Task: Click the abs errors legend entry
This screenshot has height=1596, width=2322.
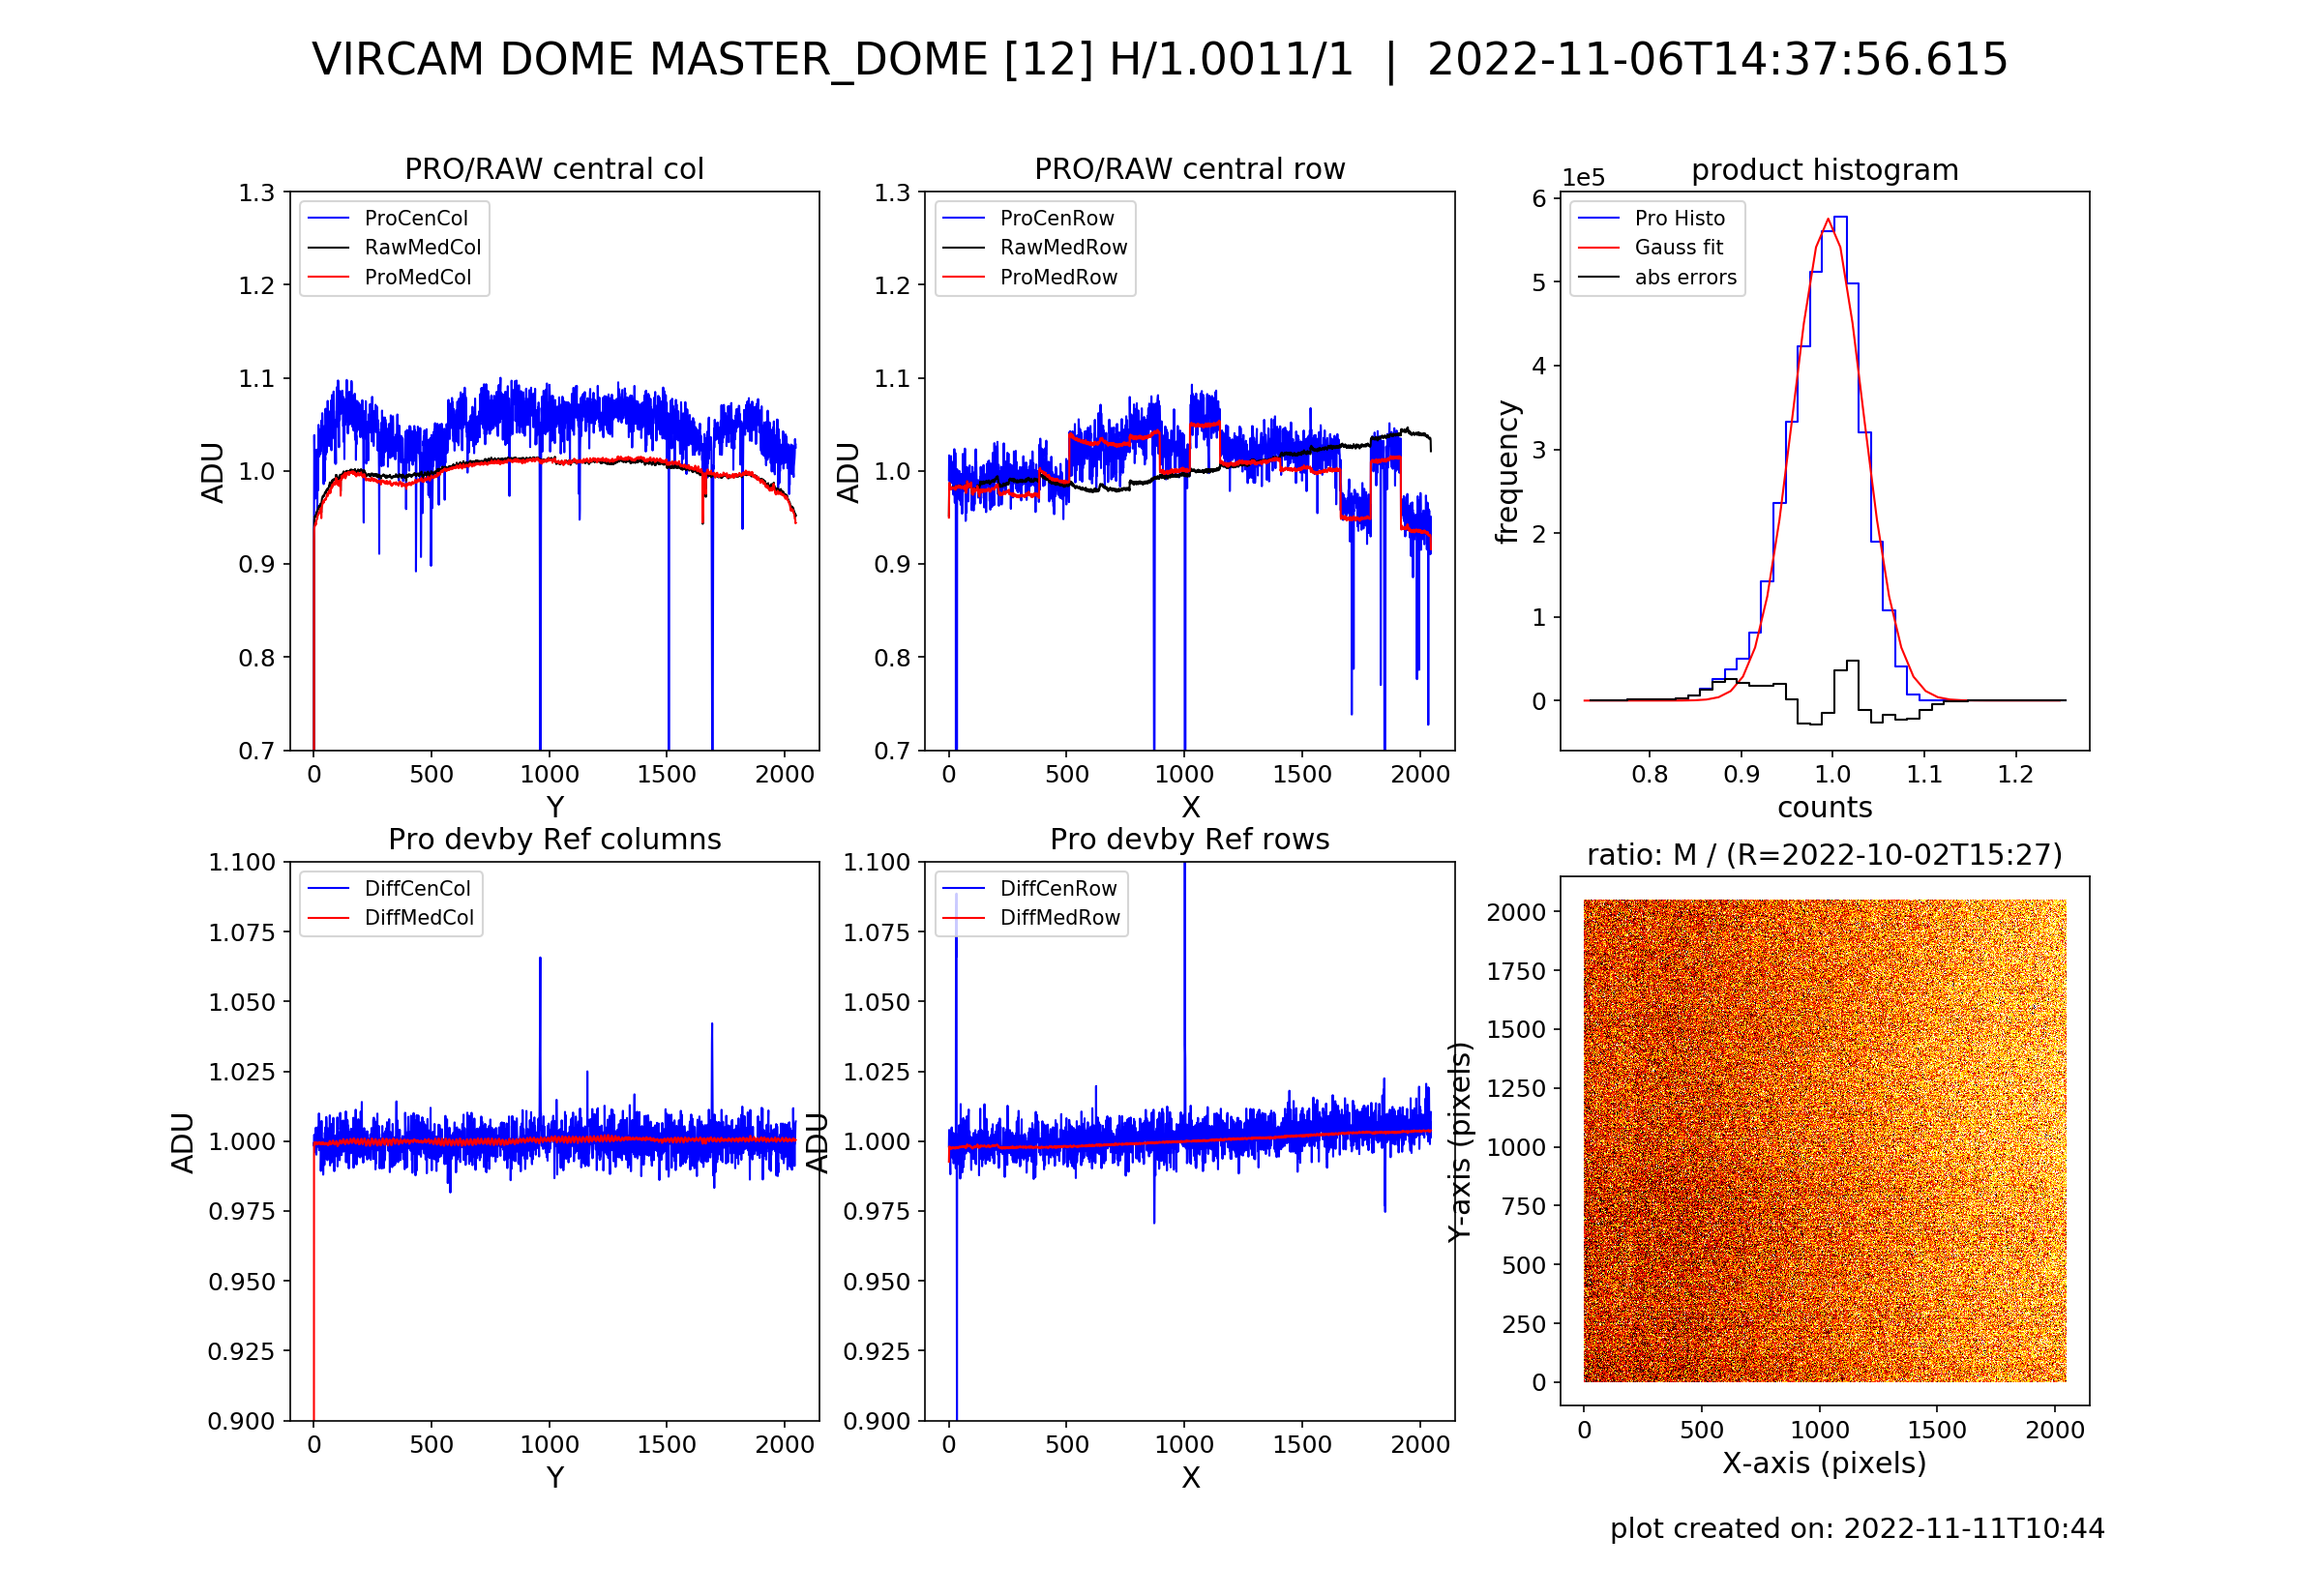Action: pos(1685,277)
